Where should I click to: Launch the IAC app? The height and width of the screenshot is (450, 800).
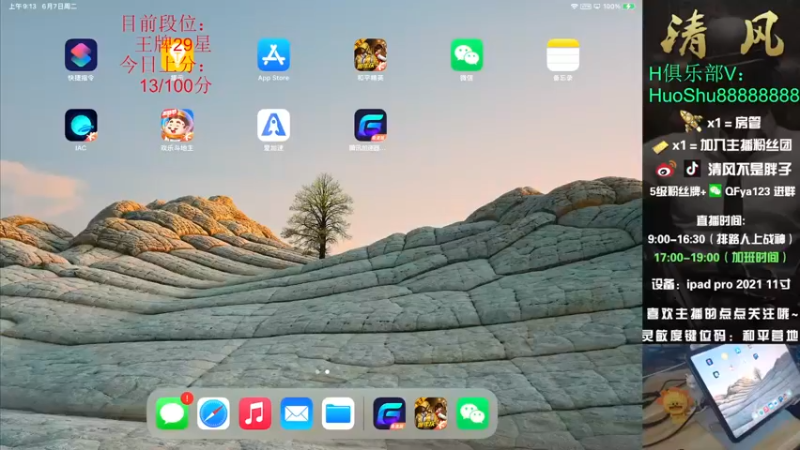(81, 125)
